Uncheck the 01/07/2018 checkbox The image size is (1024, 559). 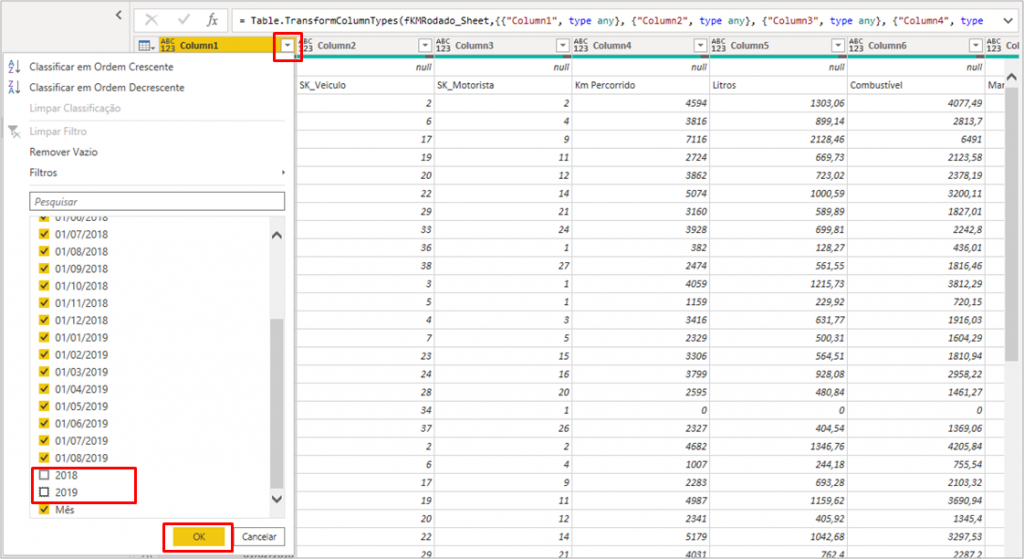click(x=44, y=234)
